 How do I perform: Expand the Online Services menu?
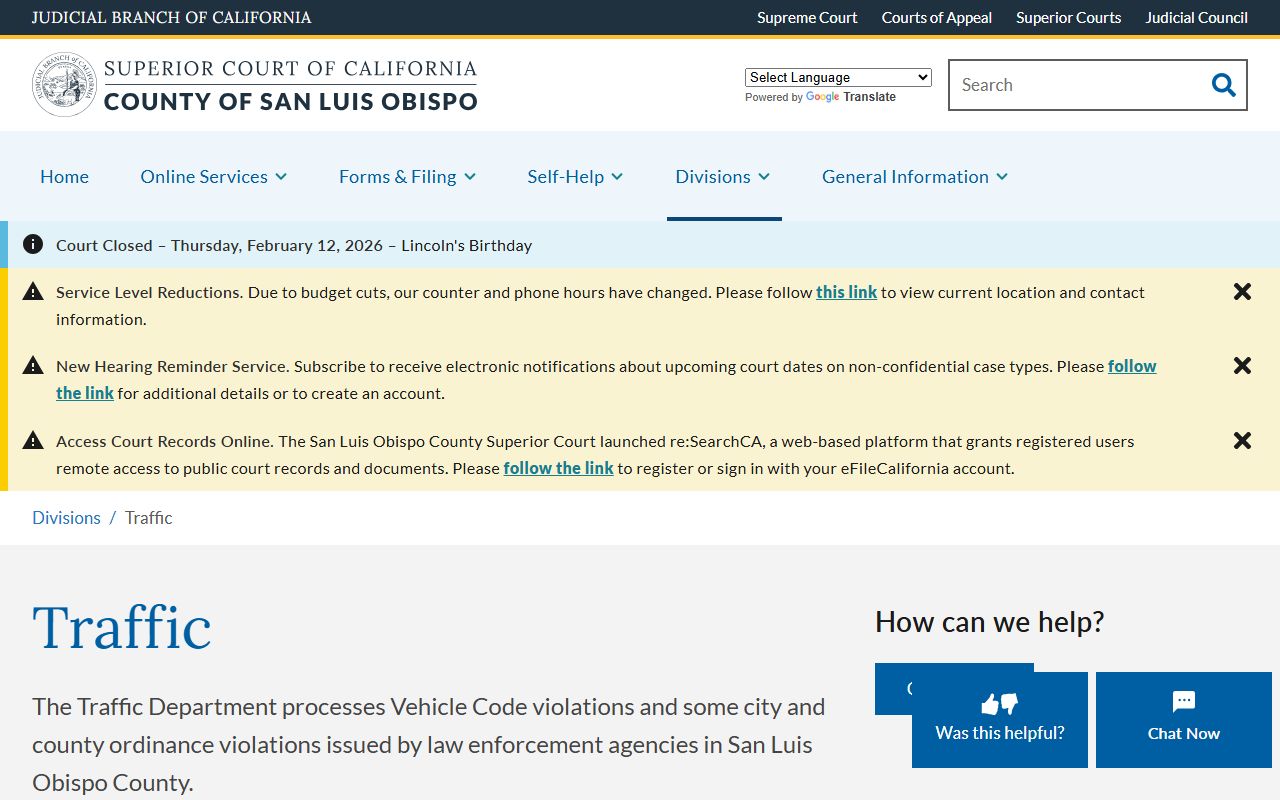tap(214, 176)
